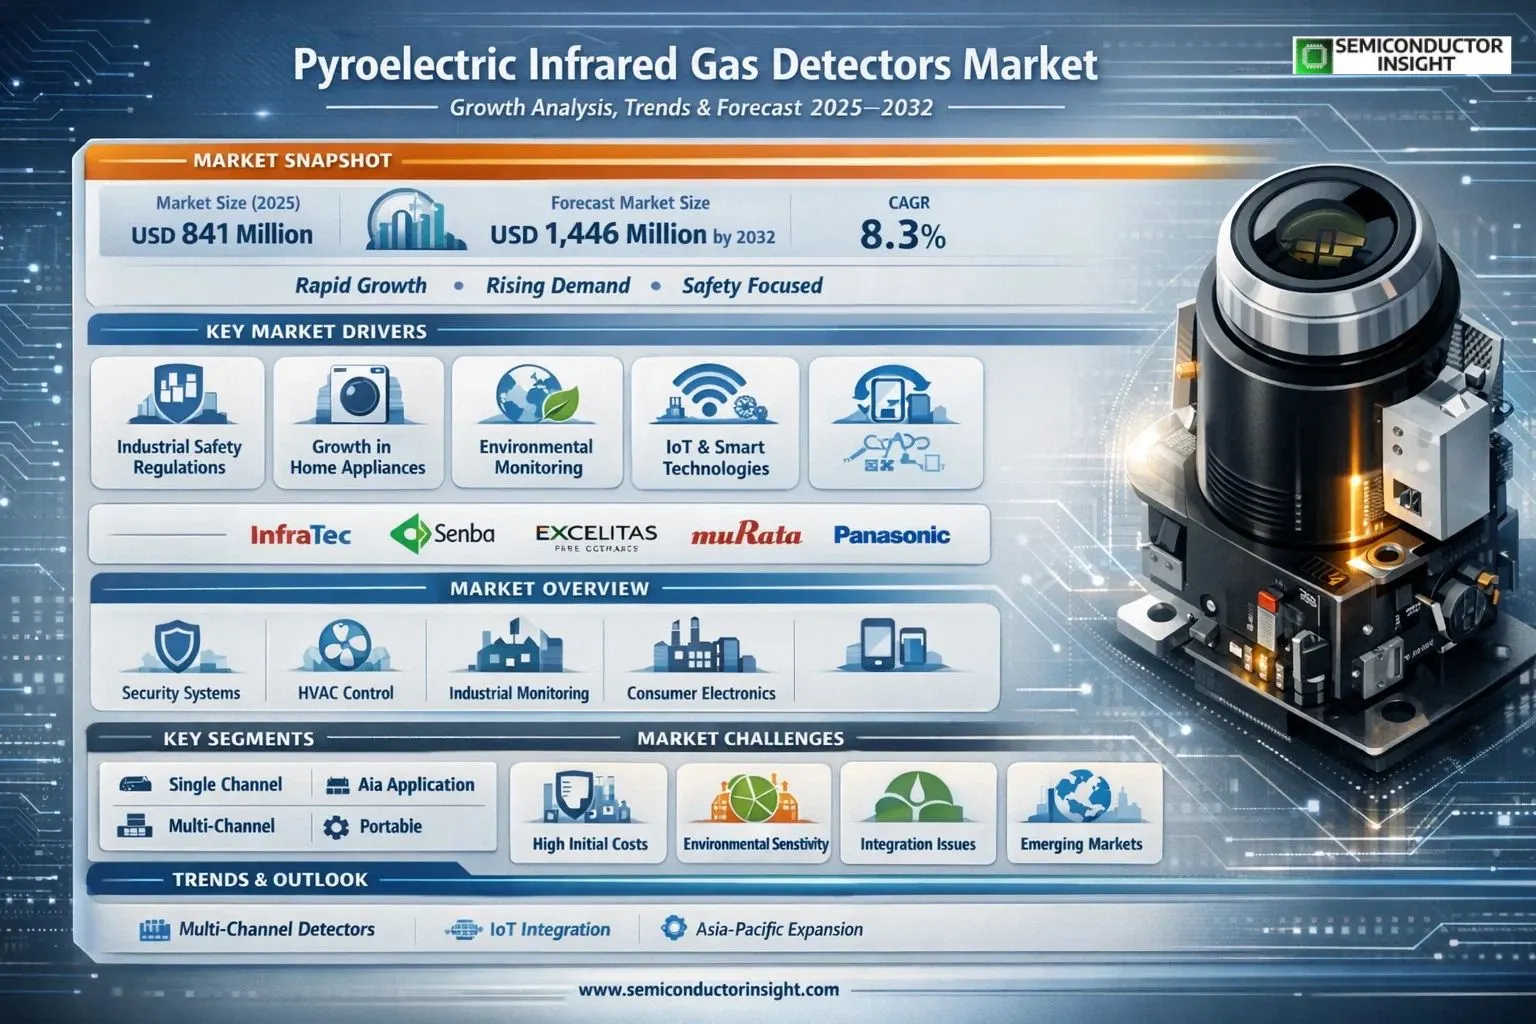Viewport: 1536px width, 1024px height.
Task: Select the Consumer Electronics icon
Action: tap(700, 647)
